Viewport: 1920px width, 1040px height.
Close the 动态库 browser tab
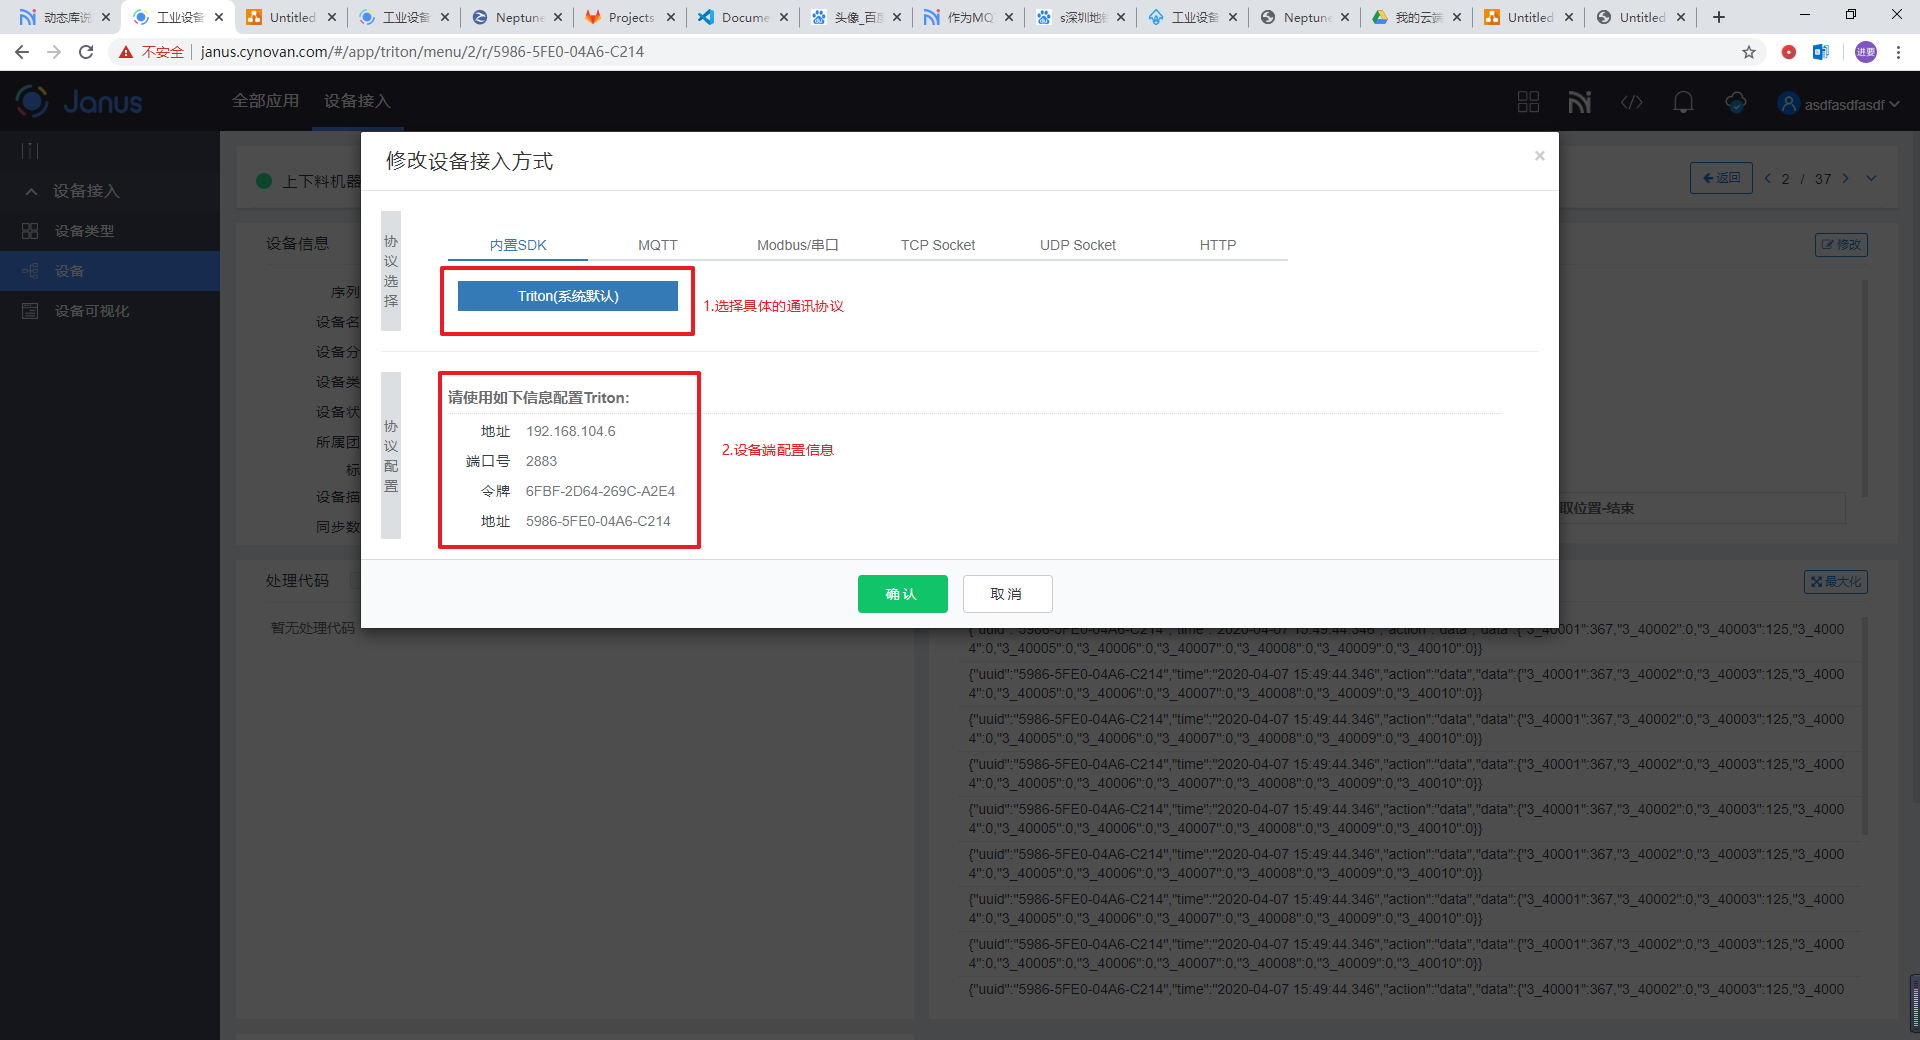tap(106, 17)
